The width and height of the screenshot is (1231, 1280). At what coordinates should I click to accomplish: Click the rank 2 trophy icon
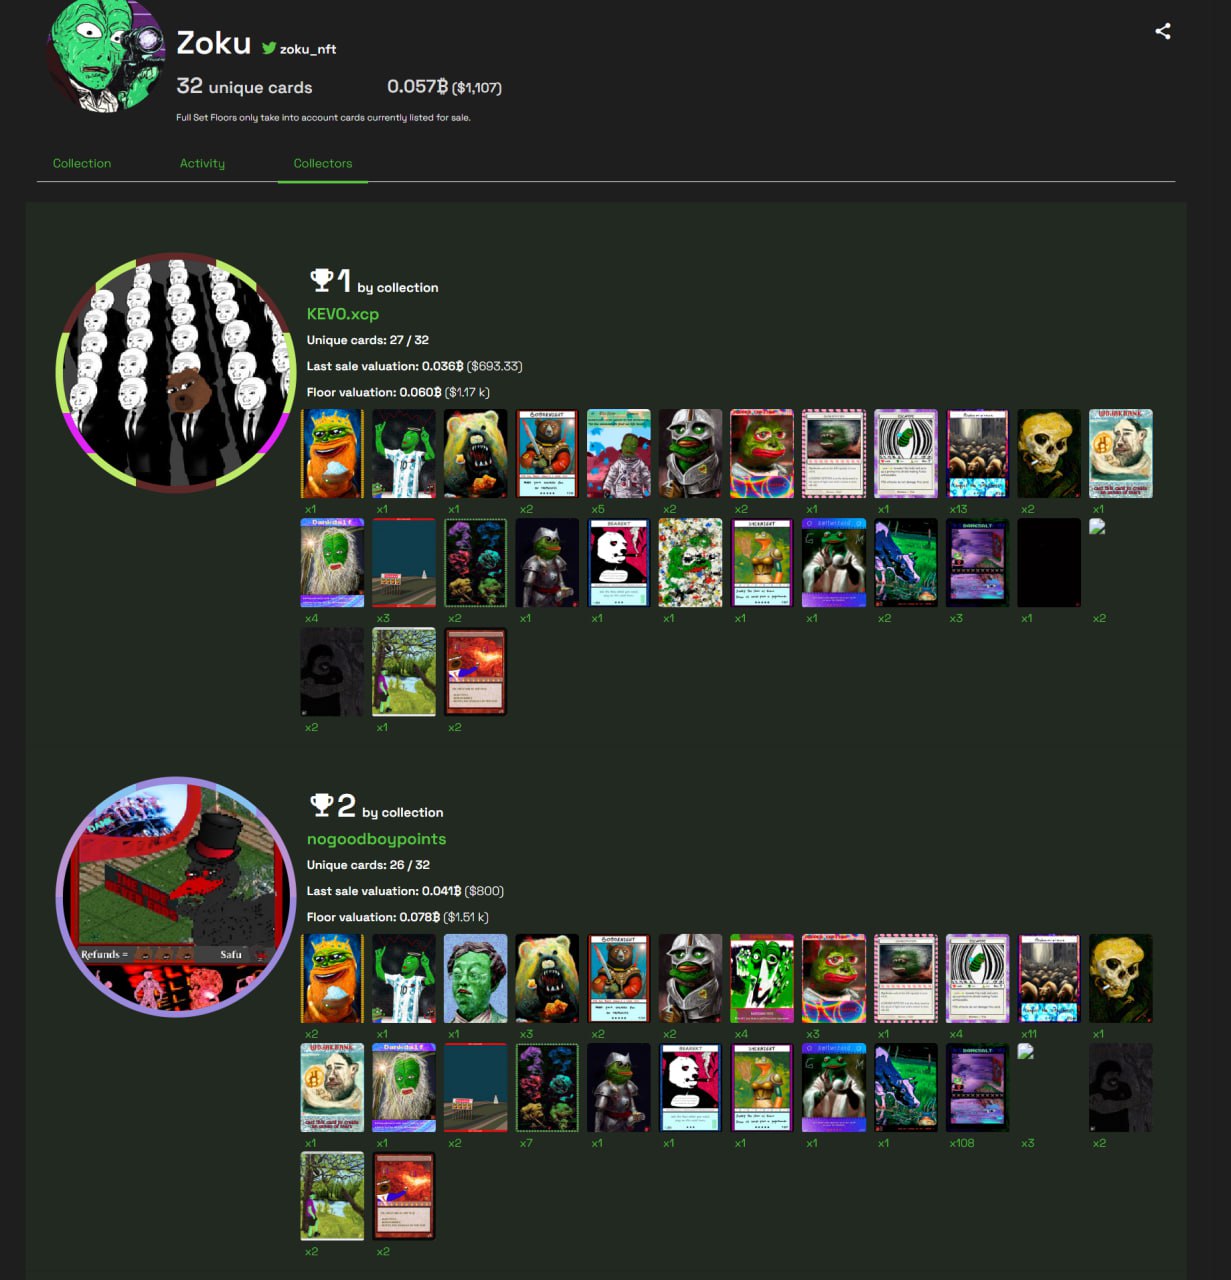[321, 804]
